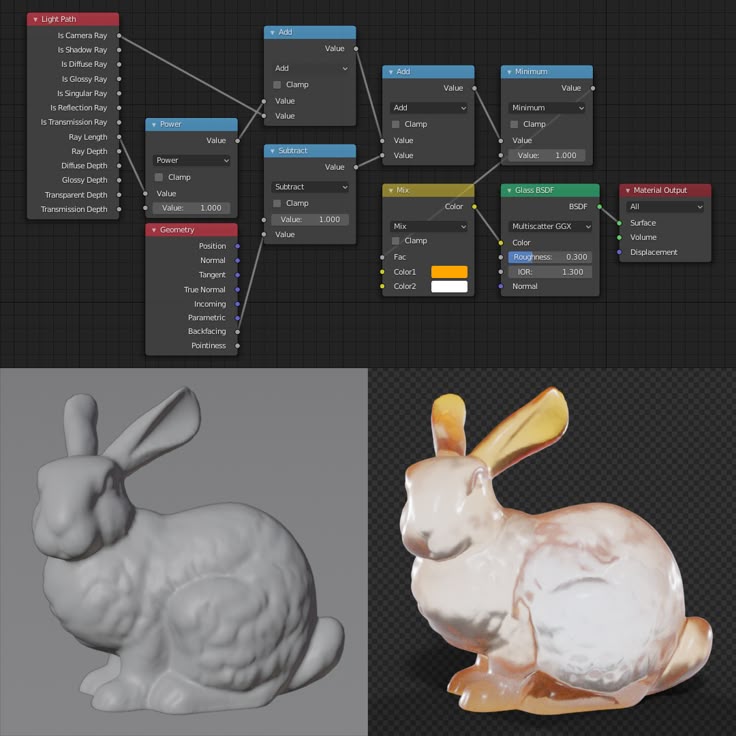Click the Transparent Depth output socket
Image resolution: width=736 pixels, height=736 pixels.
click(119, 195)
